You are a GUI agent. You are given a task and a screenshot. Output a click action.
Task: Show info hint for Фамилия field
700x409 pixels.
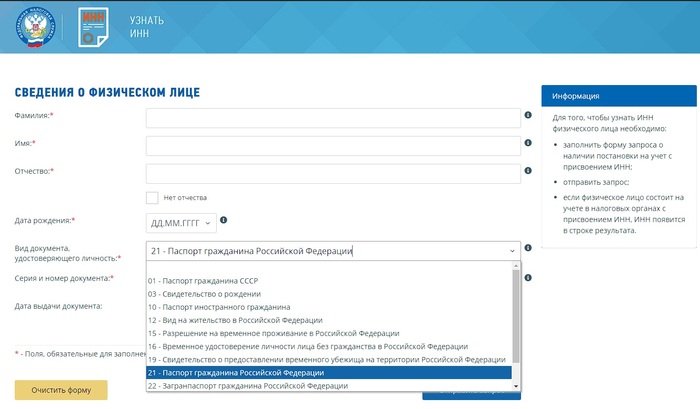pyautogui.click(x=528, y=115)
